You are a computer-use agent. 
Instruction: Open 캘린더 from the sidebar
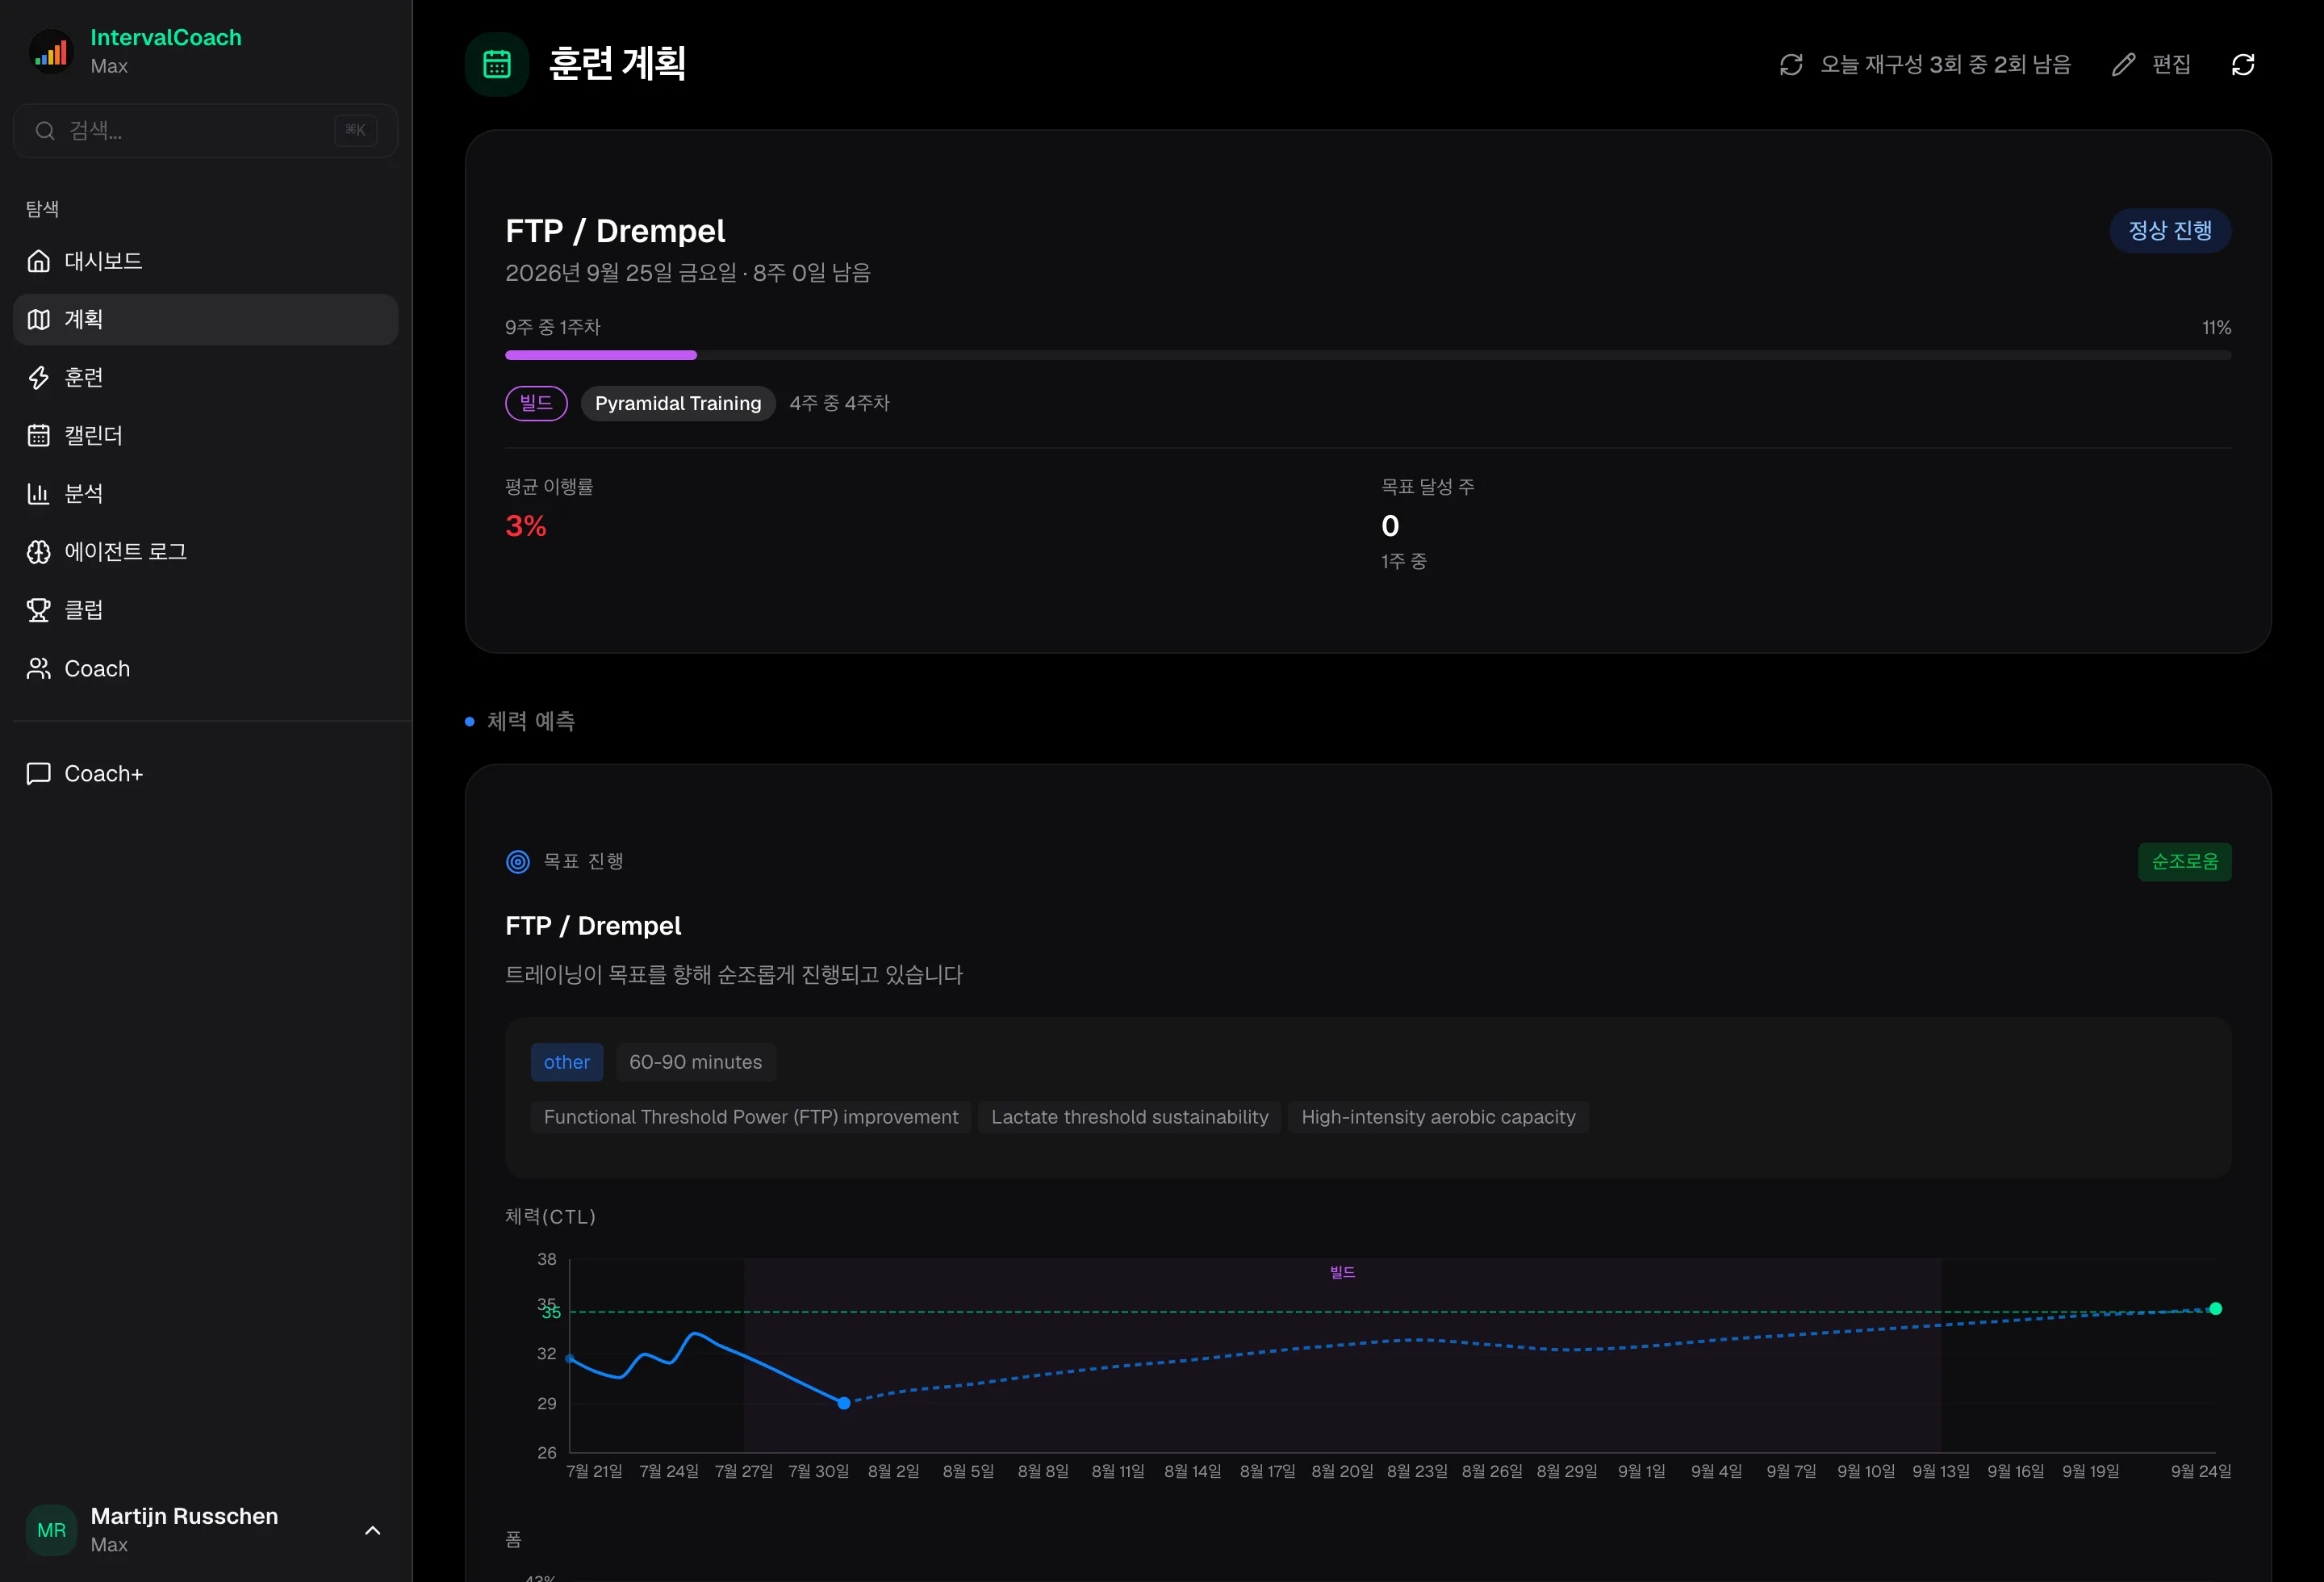pyautogui.click(x=206, y=435)
